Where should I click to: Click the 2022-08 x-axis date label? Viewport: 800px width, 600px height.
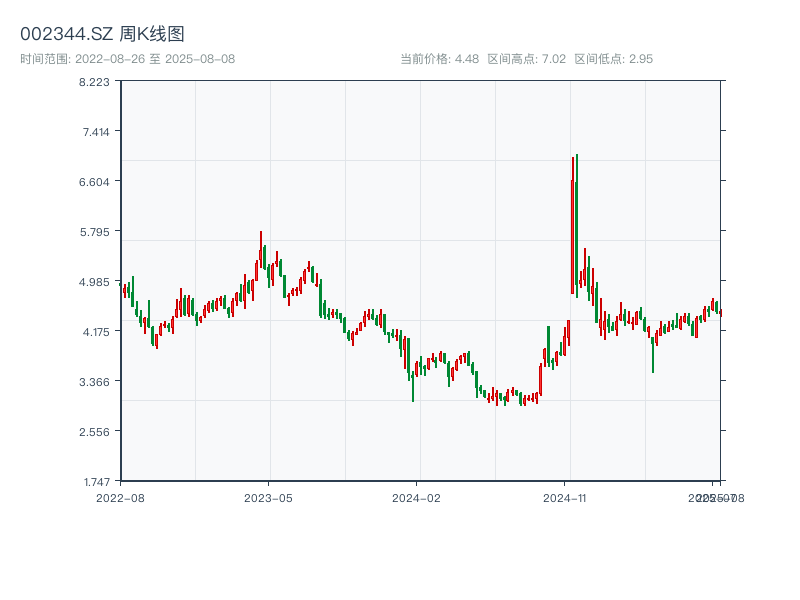tap(120, 497)
